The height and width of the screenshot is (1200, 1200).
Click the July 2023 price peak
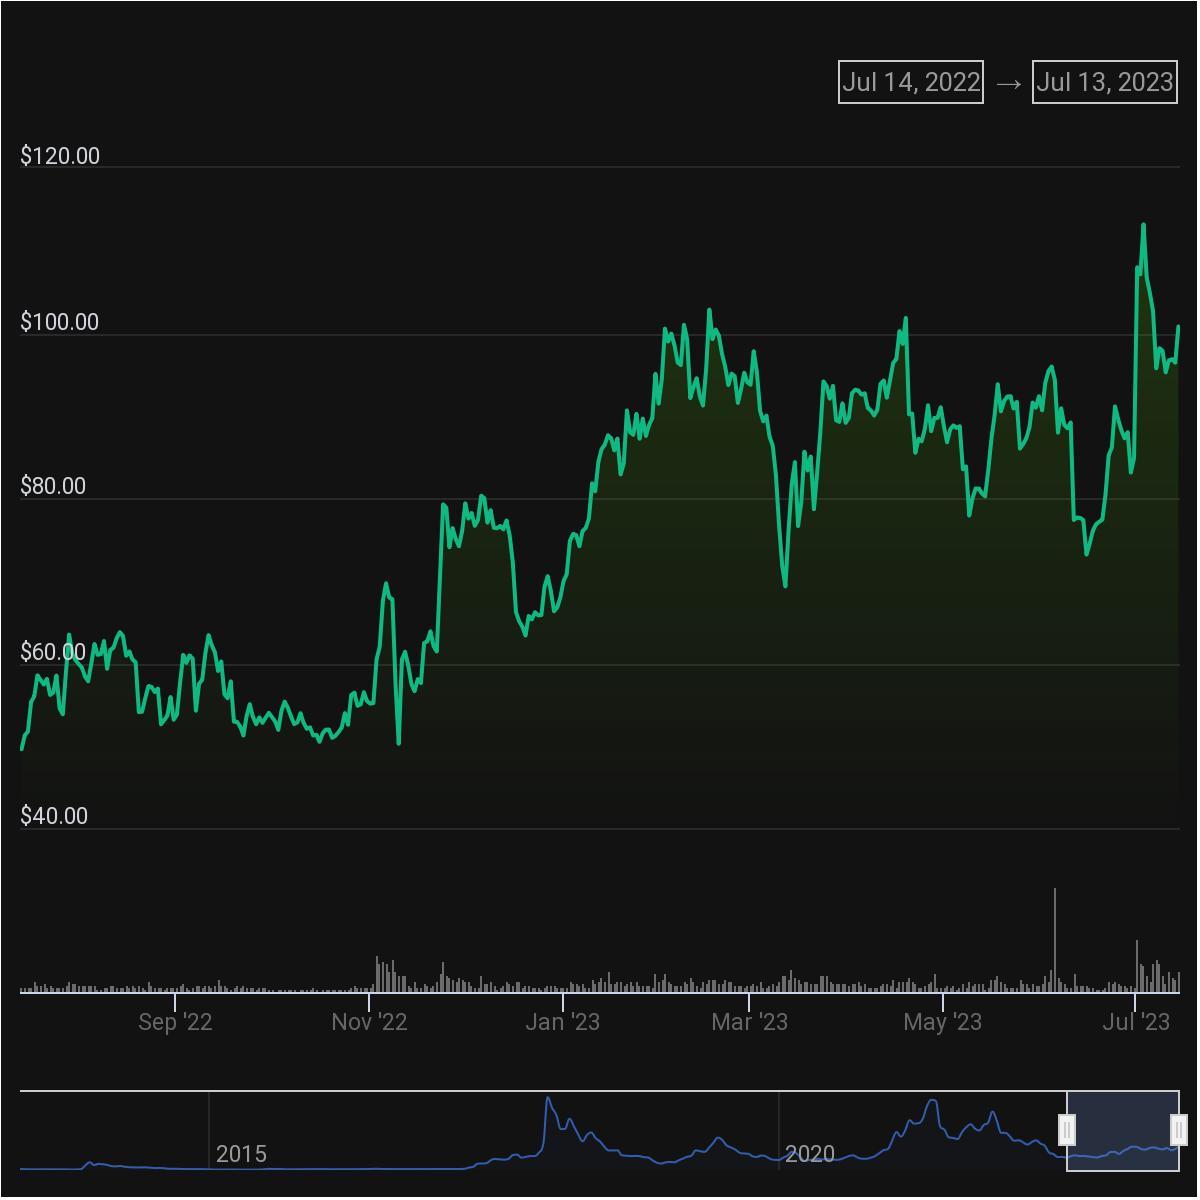point(1143,225)
